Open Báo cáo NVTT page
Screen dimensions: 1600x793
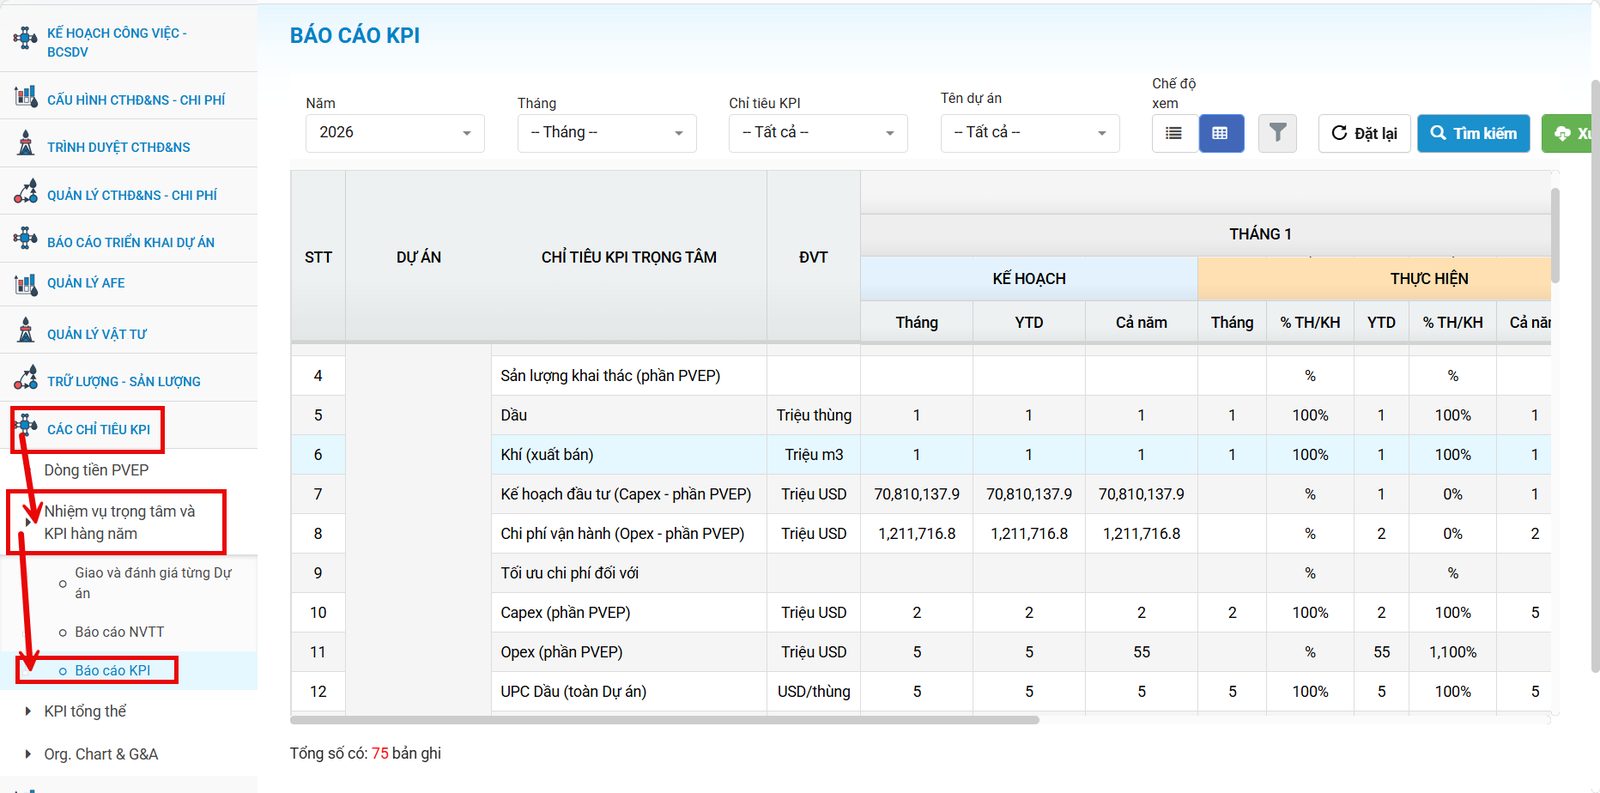(x=119, y=632)
